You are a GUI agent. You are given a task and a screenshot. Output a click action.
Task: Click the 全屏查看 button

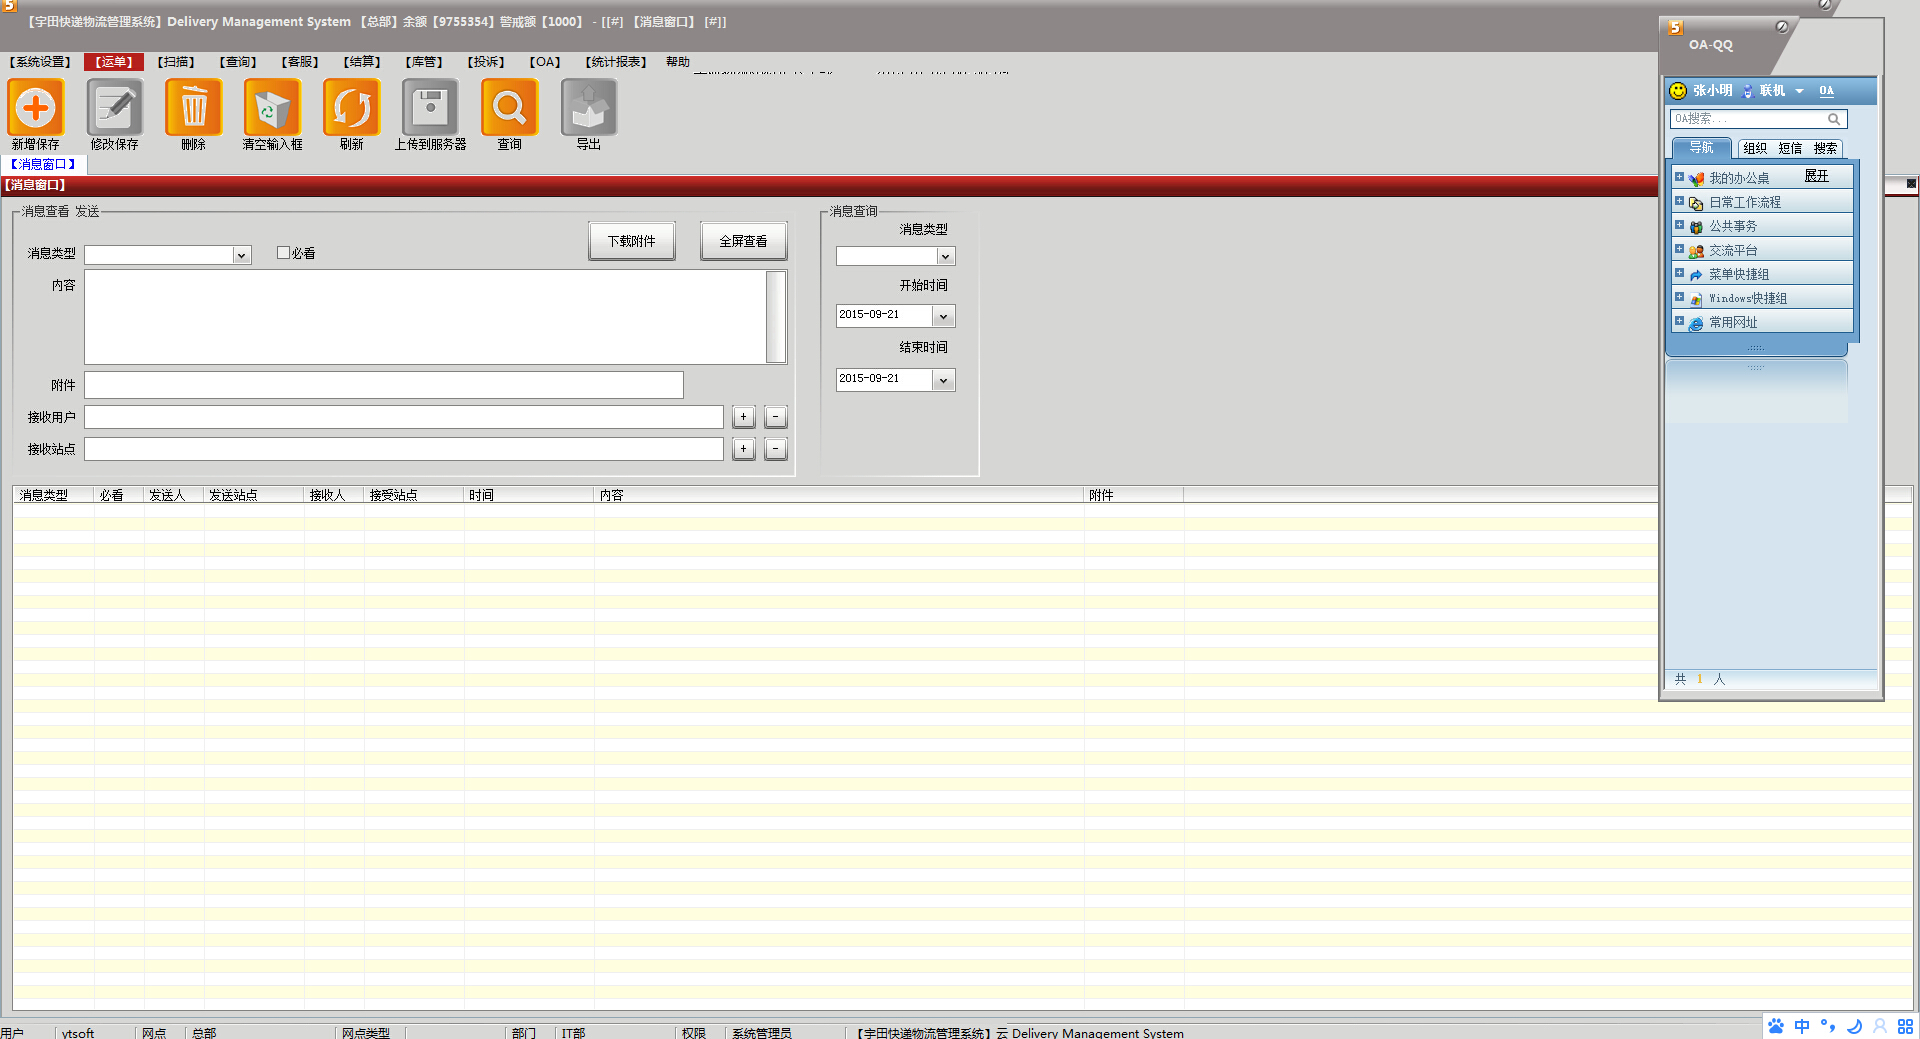(743, 241)
